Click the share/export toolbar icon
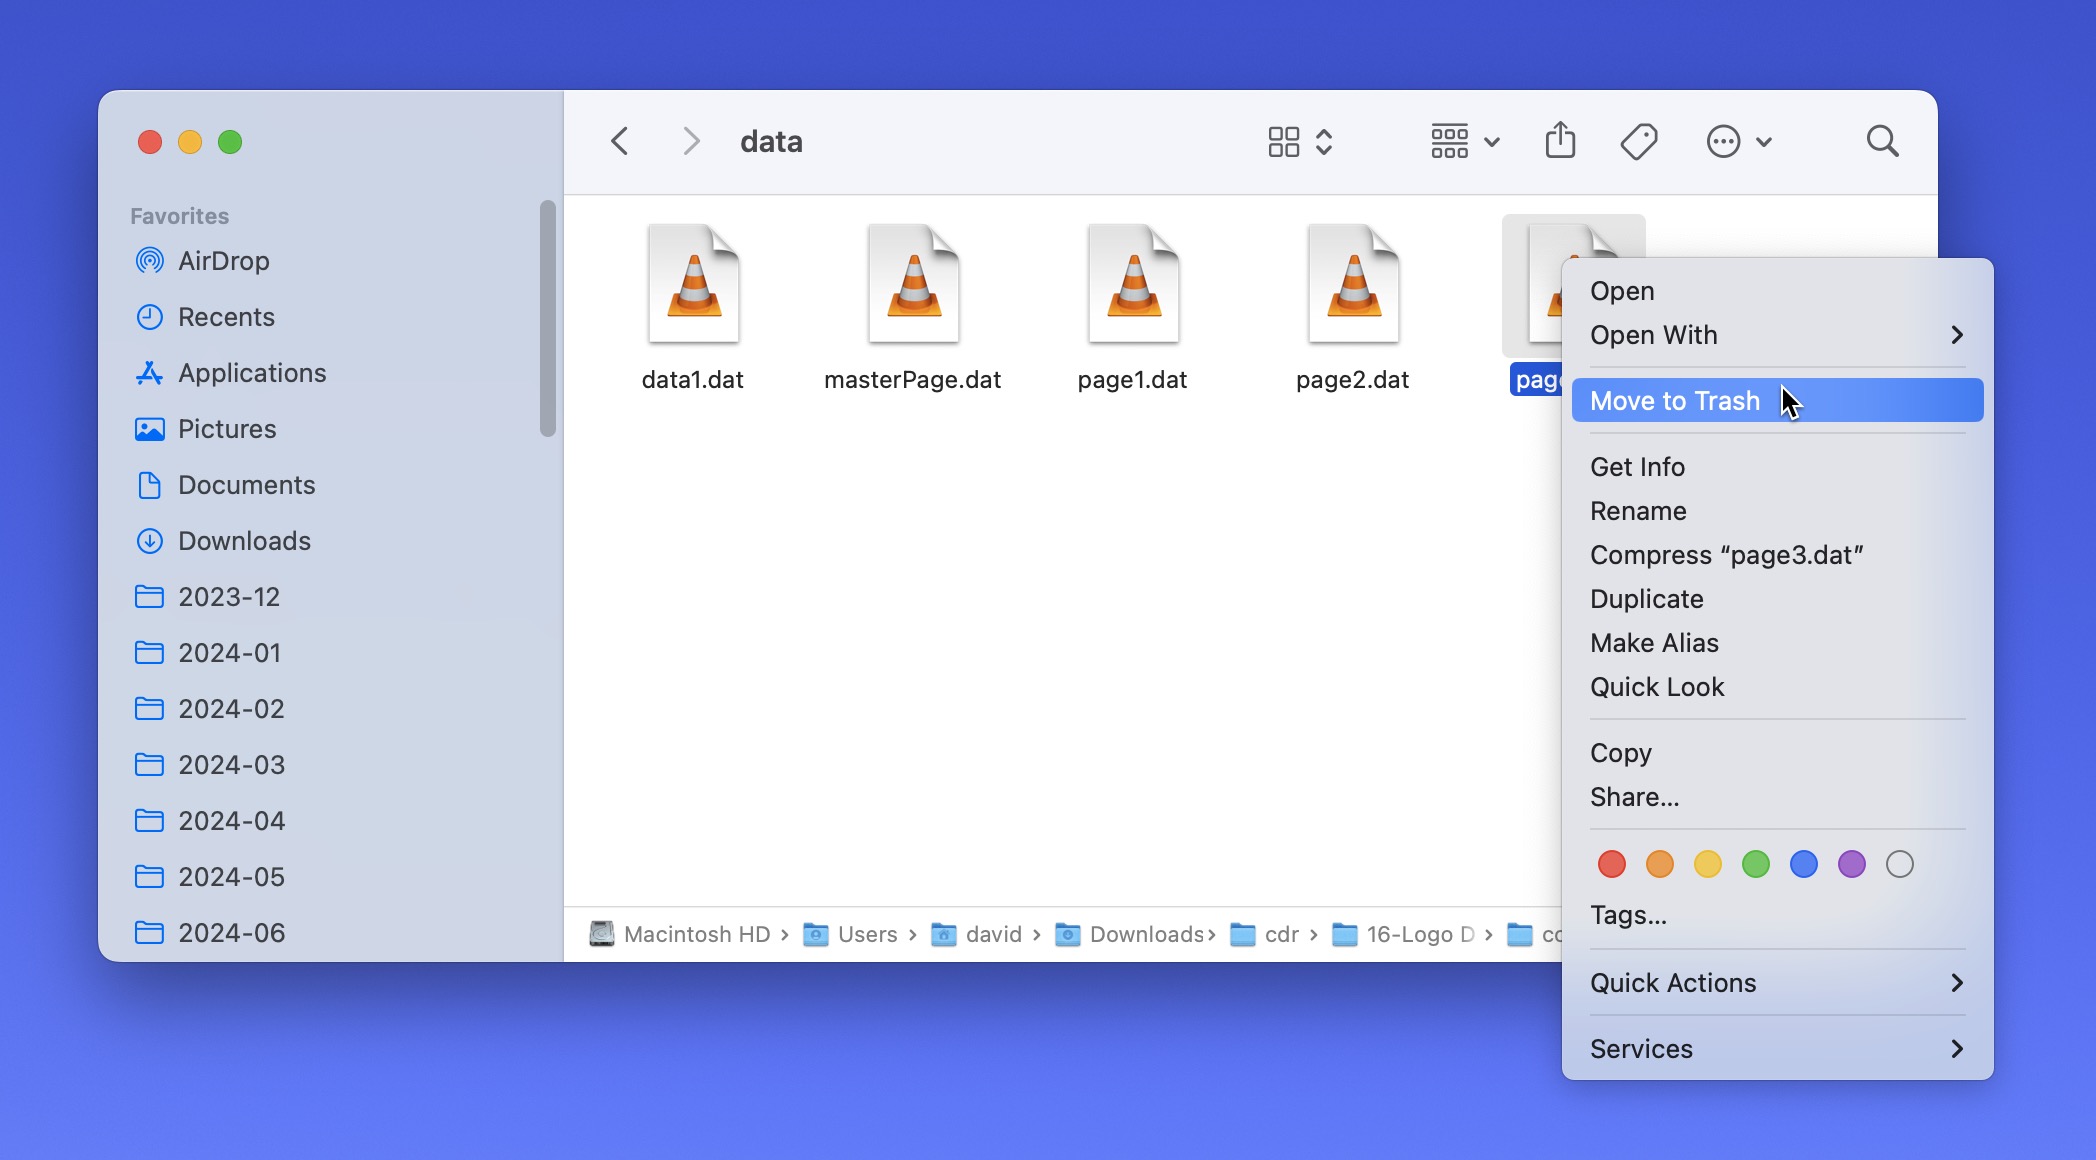This screenshot has height=1160, width=2096. click(1562, 140)
